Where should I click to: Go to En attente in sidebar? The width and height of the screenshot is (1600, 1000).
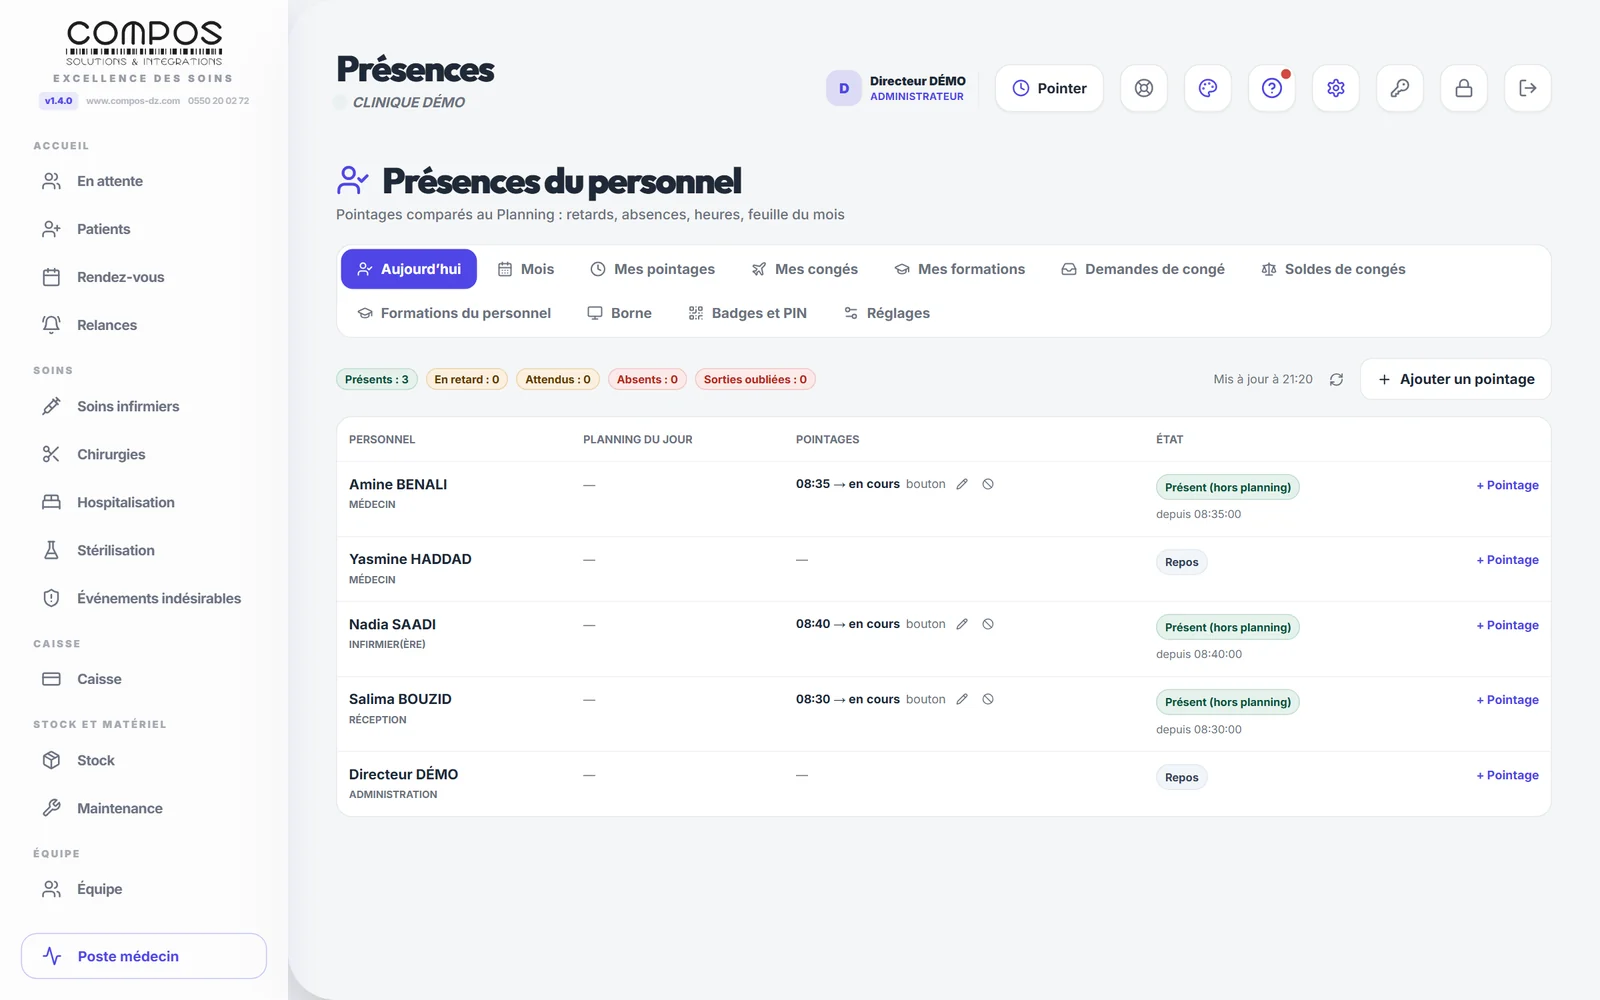click(144, 181)
